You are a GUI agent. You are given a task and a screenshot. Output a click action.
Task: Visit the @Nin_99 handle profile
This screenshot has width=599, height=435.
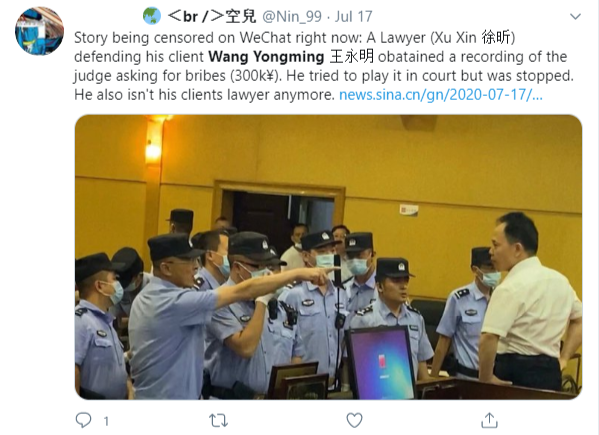292,16
